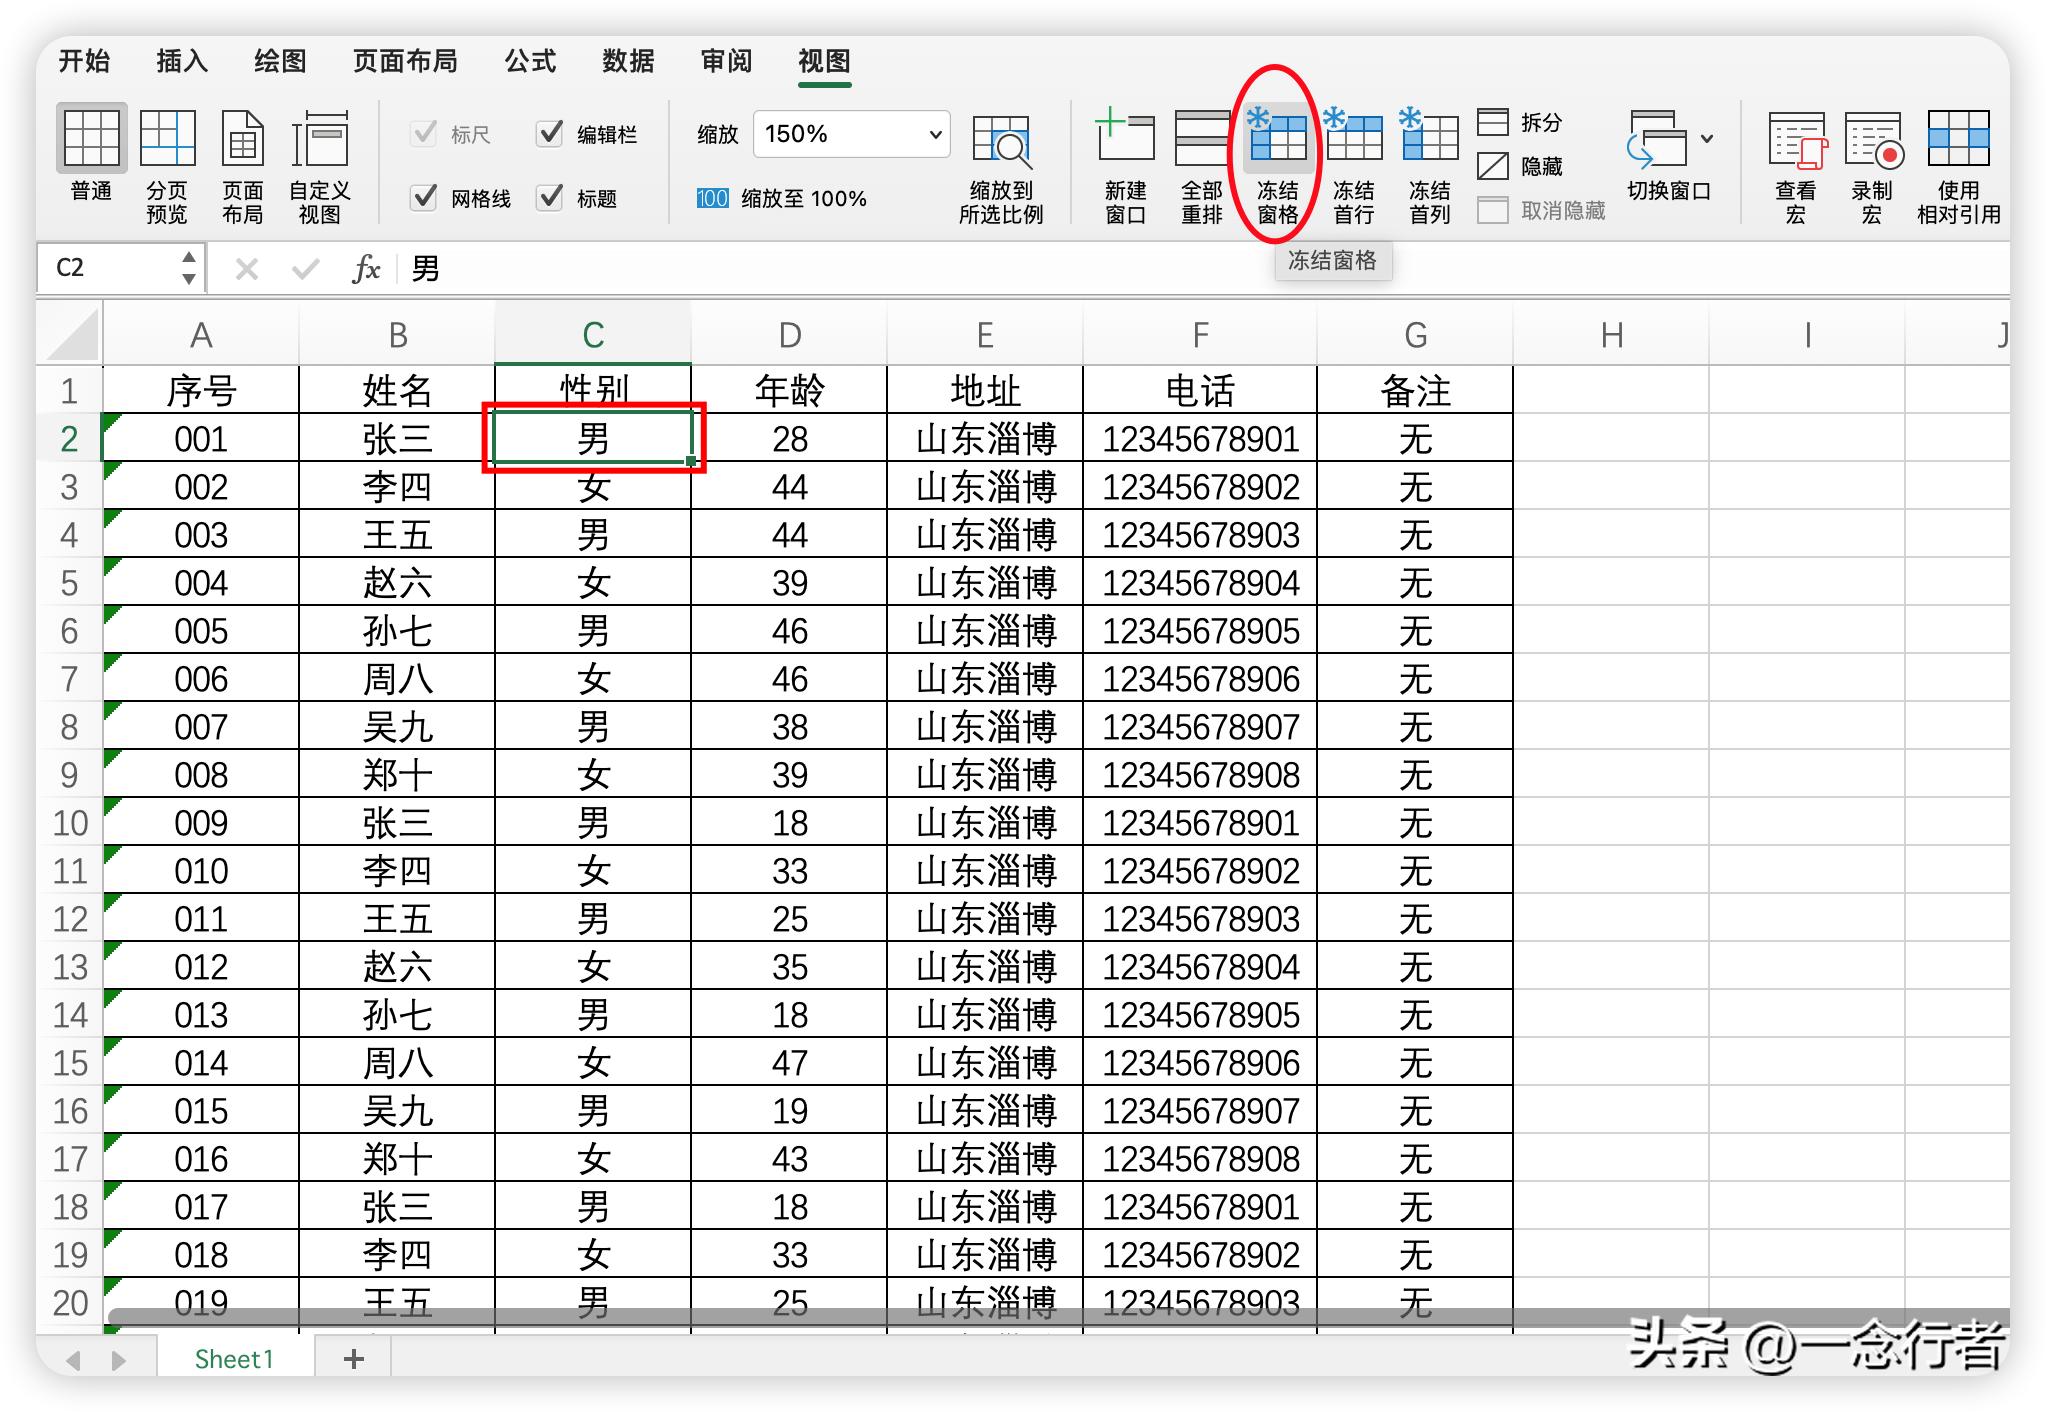
Task: Click Zoom to Selection (缩放到所选比例) icon
Action: point(1000,142)
